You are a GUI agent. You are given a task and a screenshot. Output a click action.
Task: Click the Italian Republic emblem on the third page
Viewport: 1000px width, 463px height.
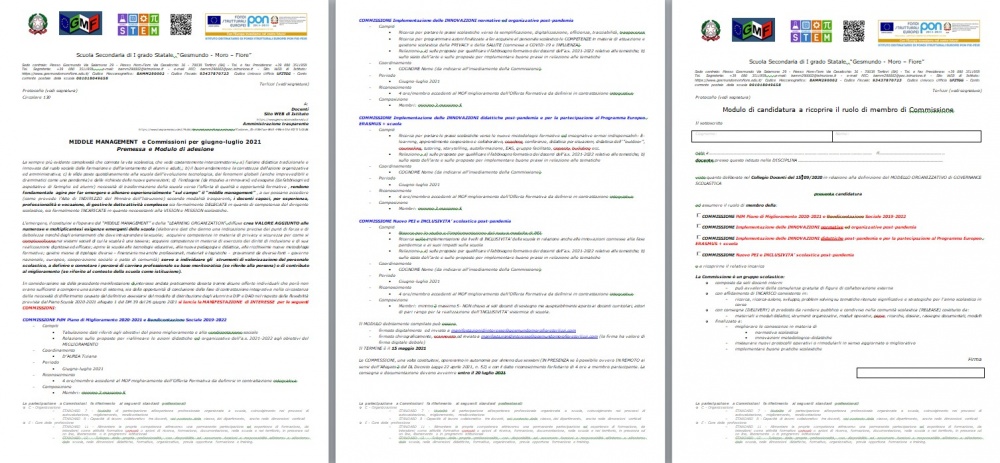coord(710,30)
